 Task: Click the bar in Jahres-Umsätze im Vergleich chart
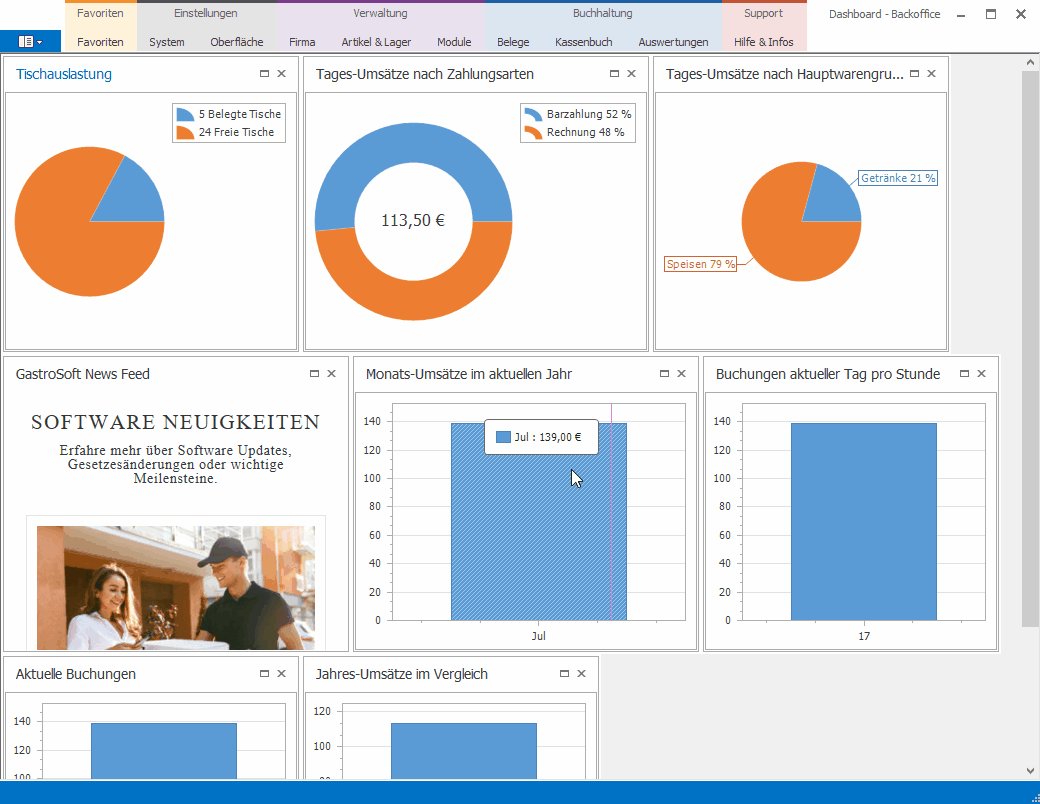pyautogui.click(x=464, y=751)
